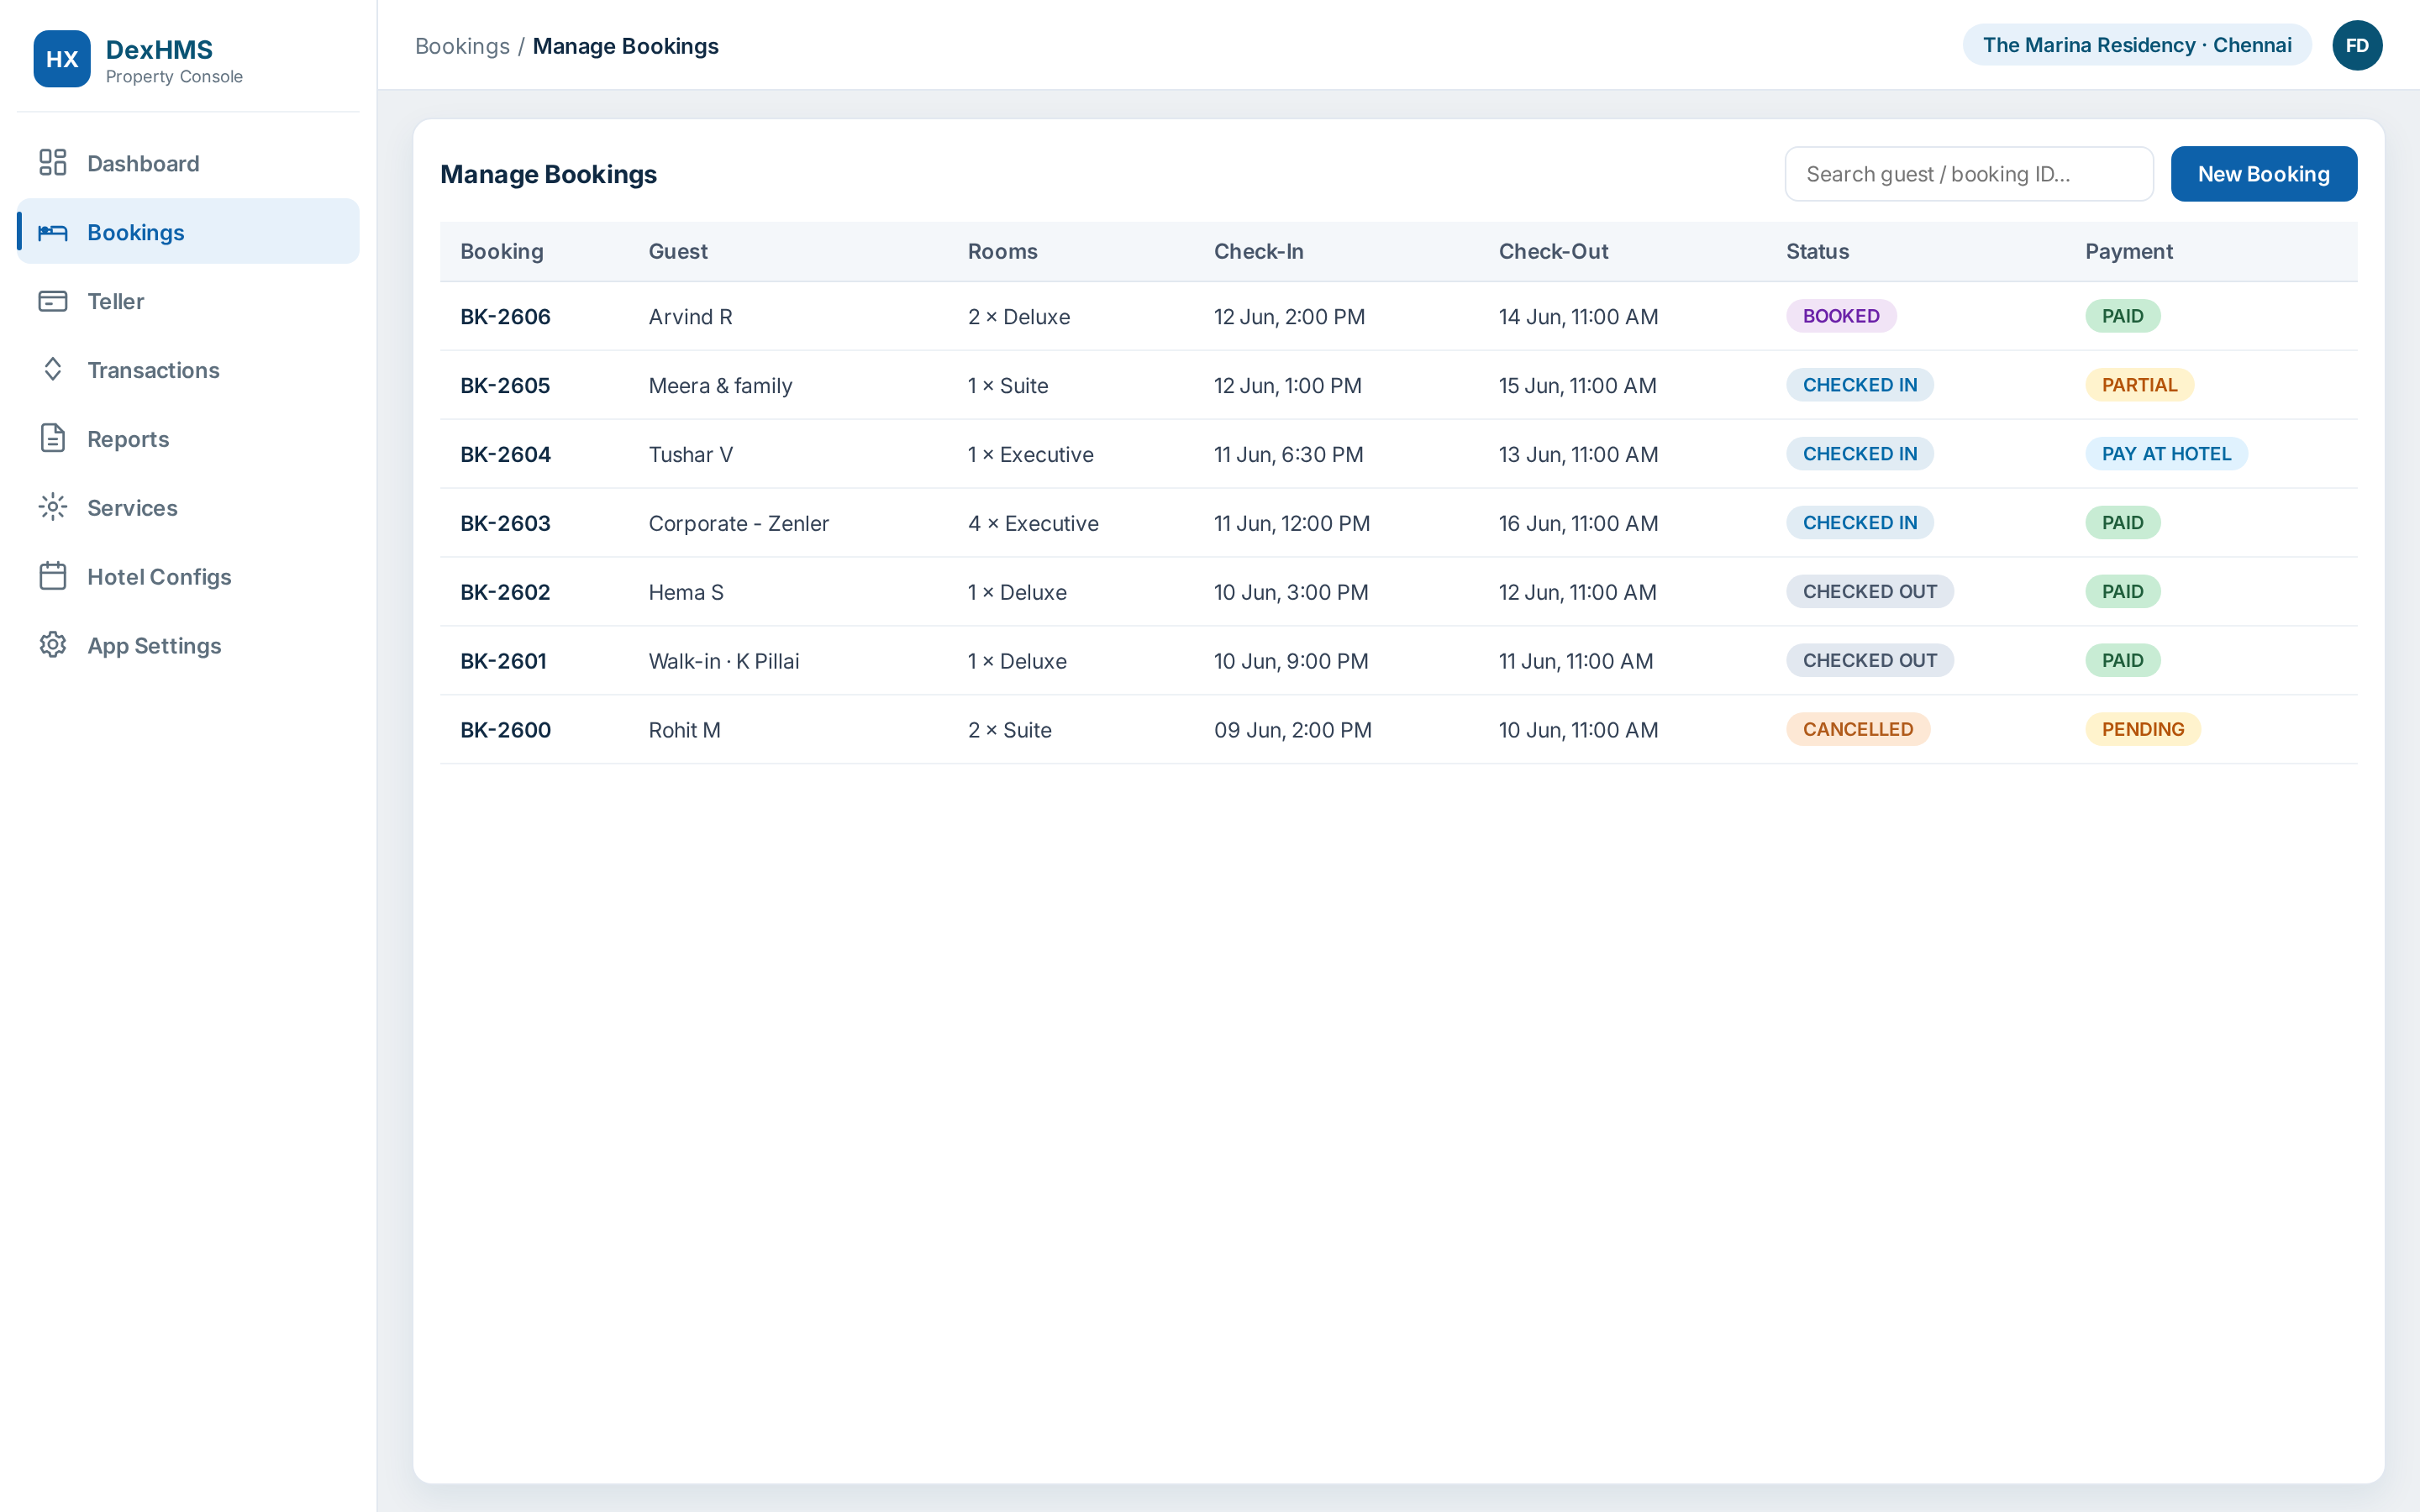Click the Status column header
The width and height of the screenshot is (2420, 1512).
pyautogui.click(x=1817, y=251)
